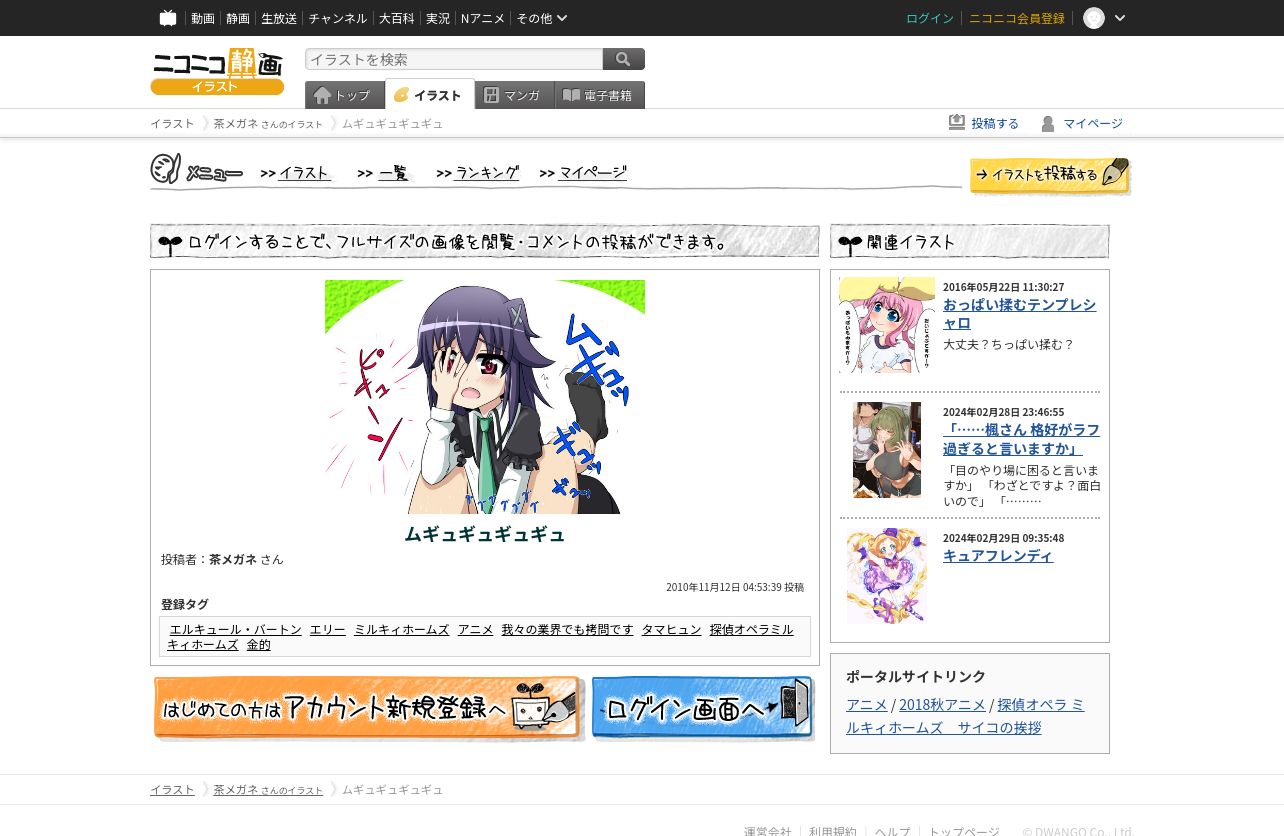Click the マイページ person icon
1284x836 pixels.
1048,123
